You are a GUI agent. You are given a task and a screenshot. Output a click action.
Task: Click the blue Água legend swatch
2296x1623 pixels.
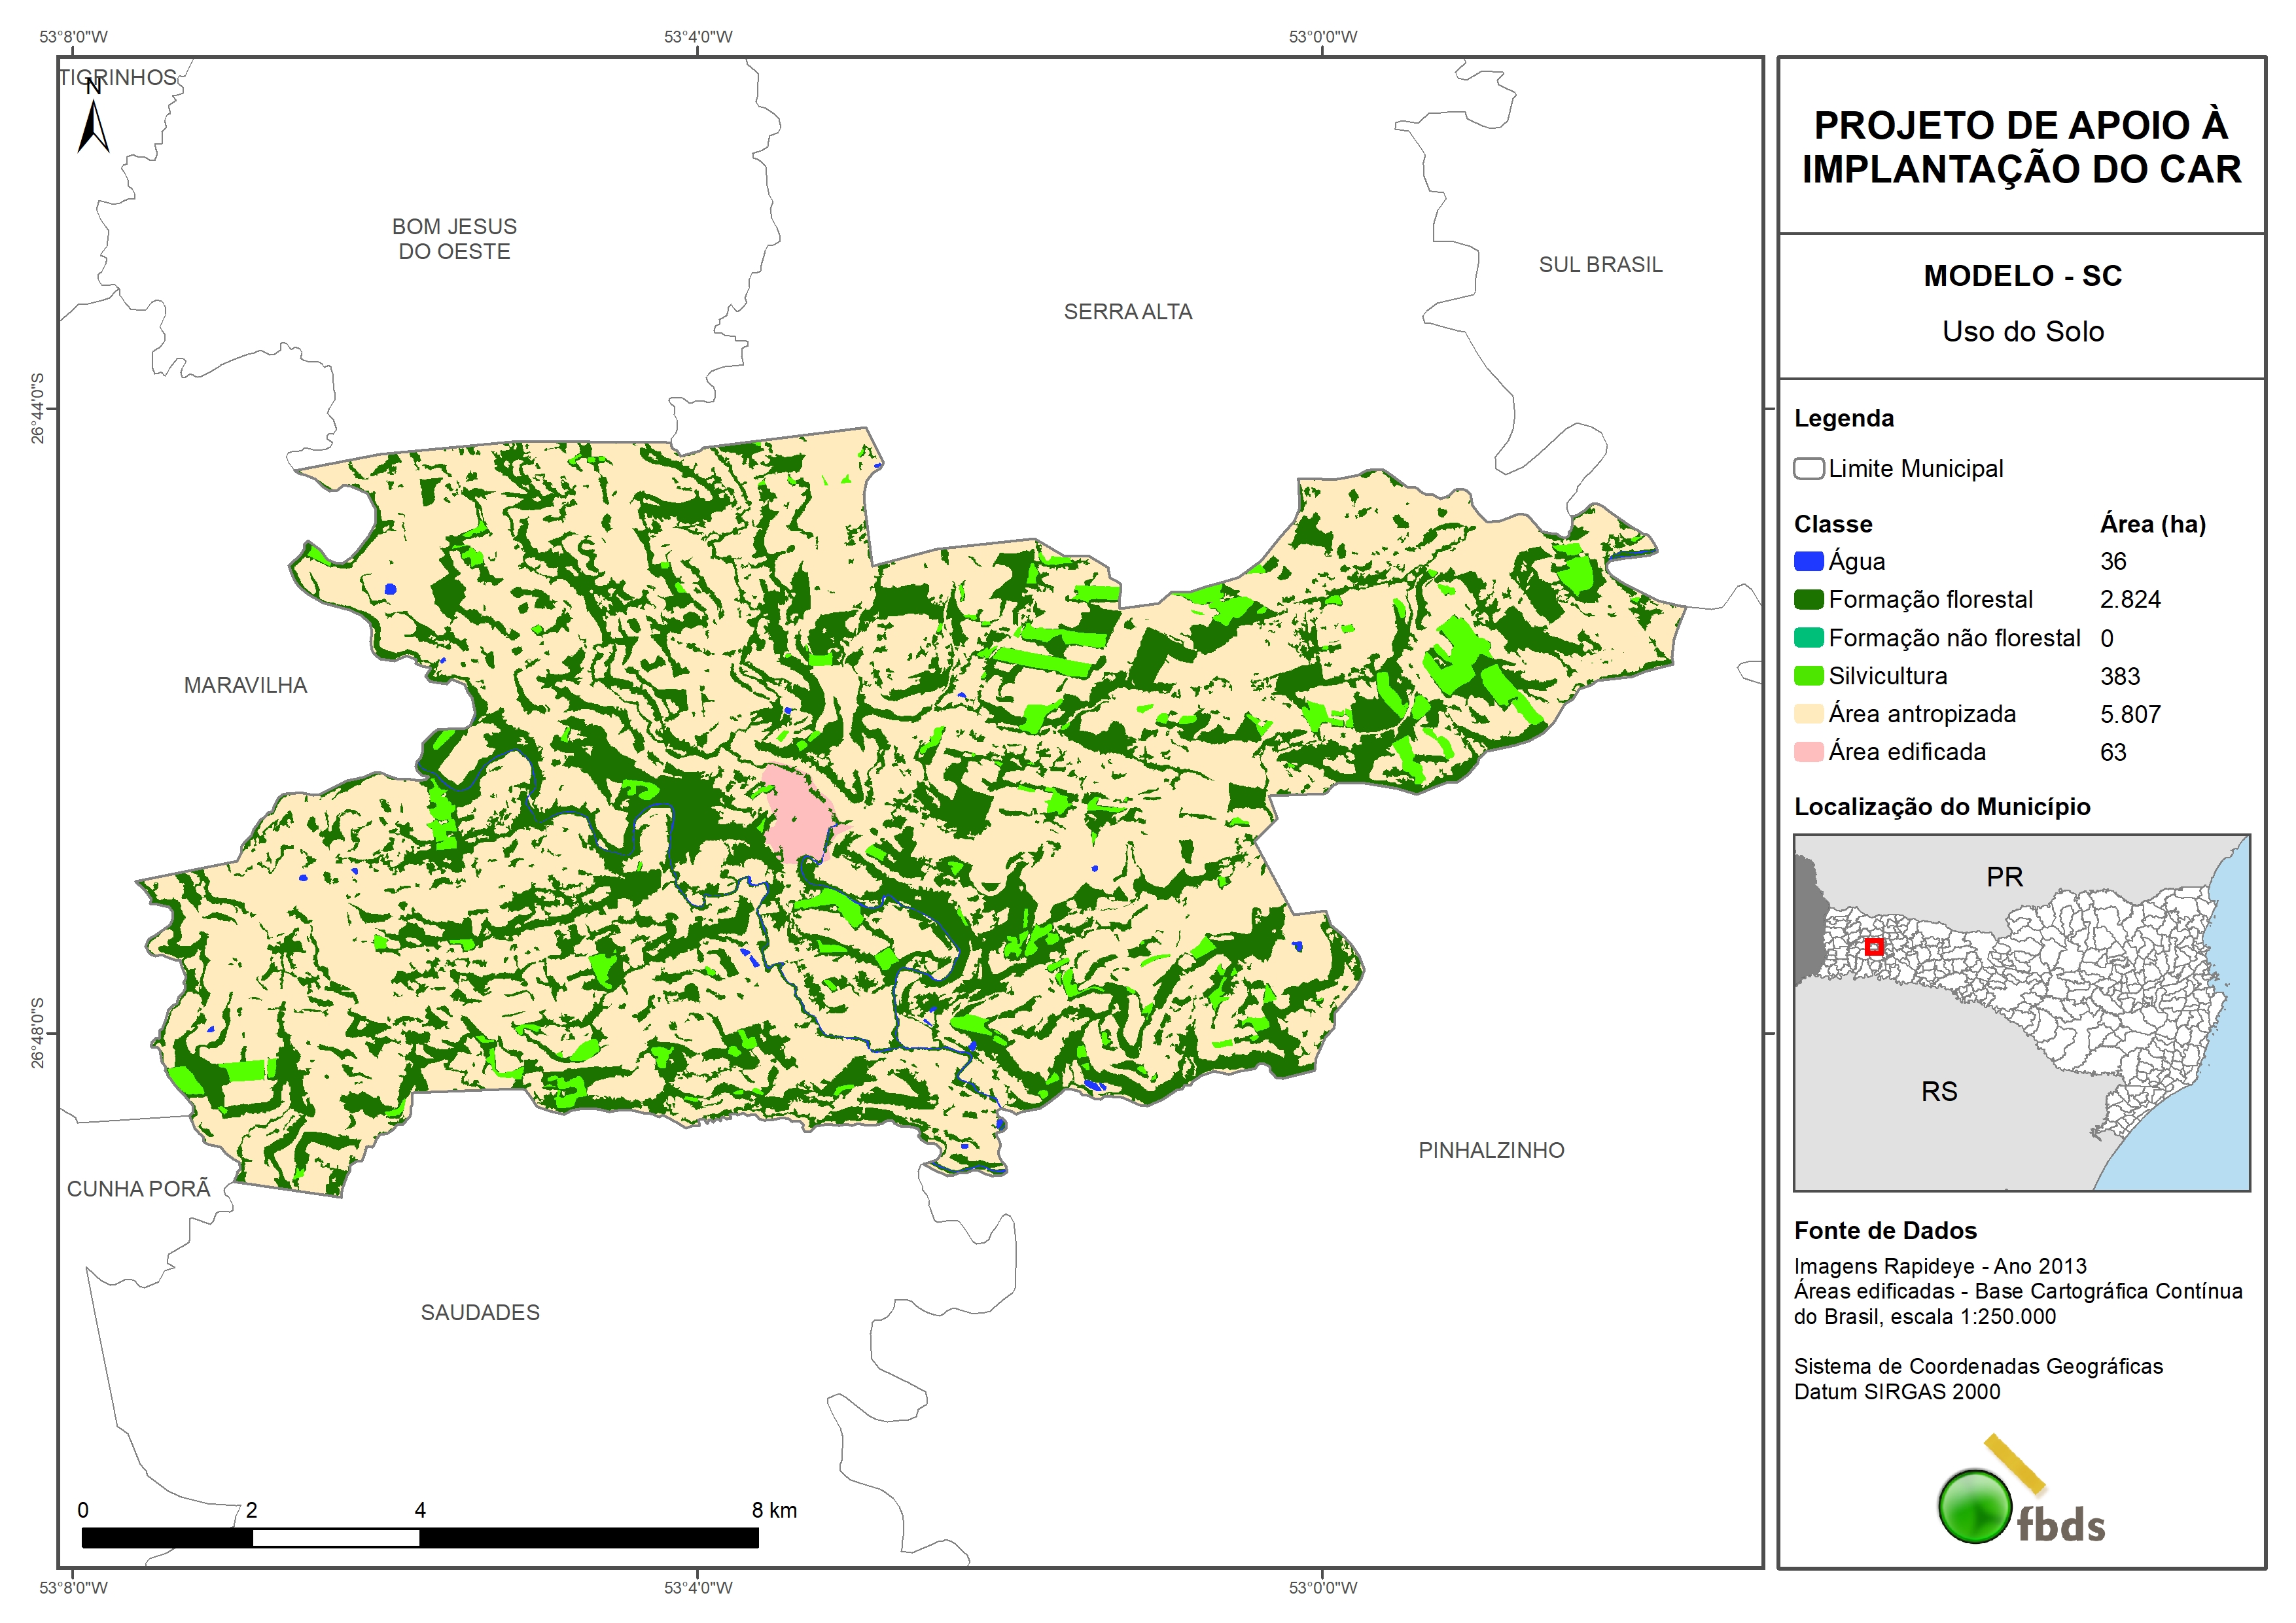tap(1808, 562)
